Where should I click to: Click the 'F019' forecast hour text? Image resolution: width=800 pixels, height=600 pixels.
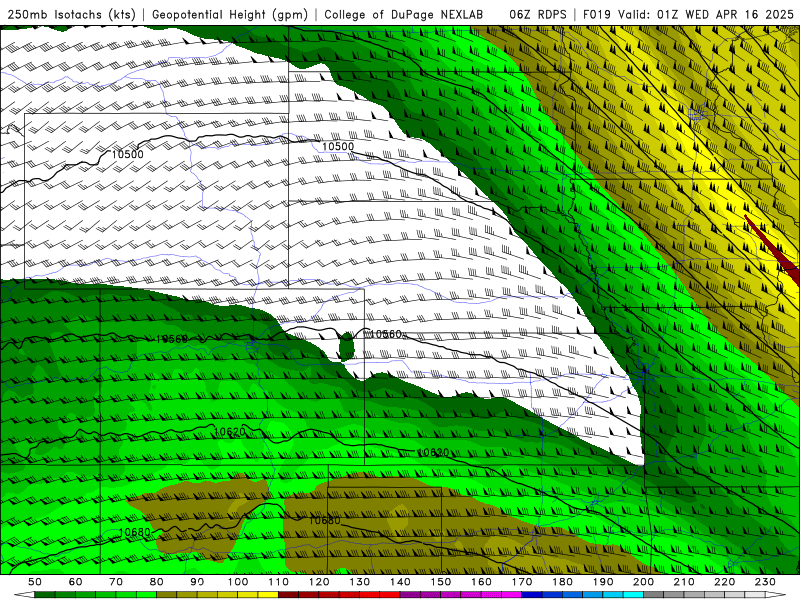point(597,15)
